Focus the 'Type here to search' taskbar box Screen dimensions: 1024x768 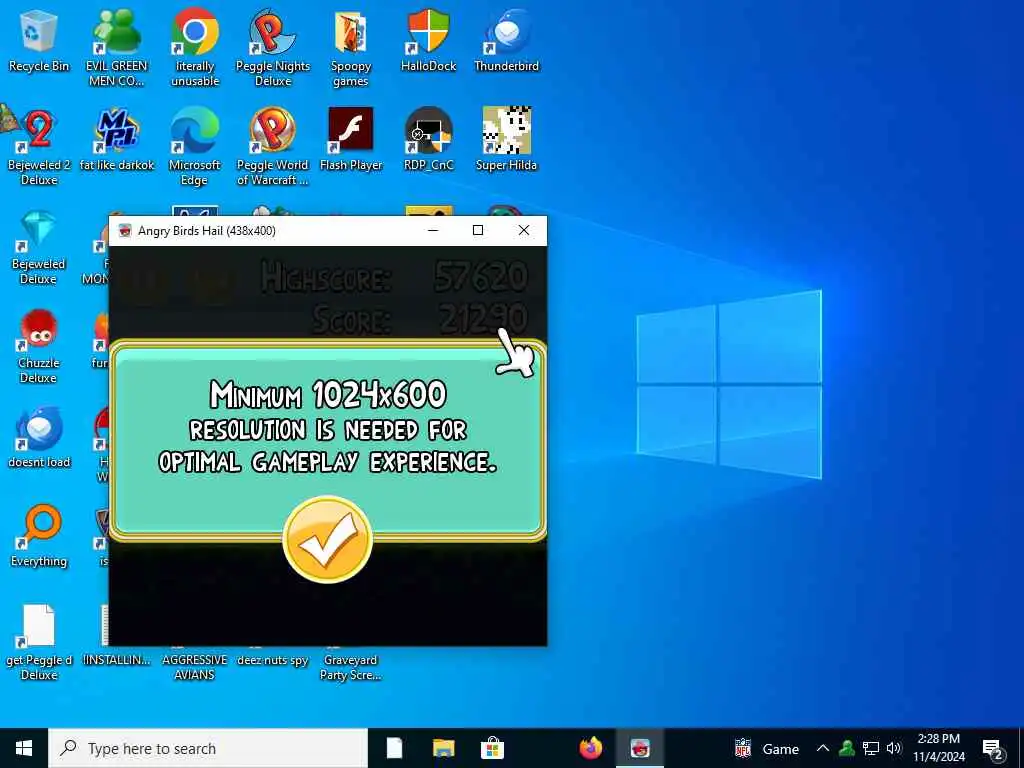[x=208, y=748]
